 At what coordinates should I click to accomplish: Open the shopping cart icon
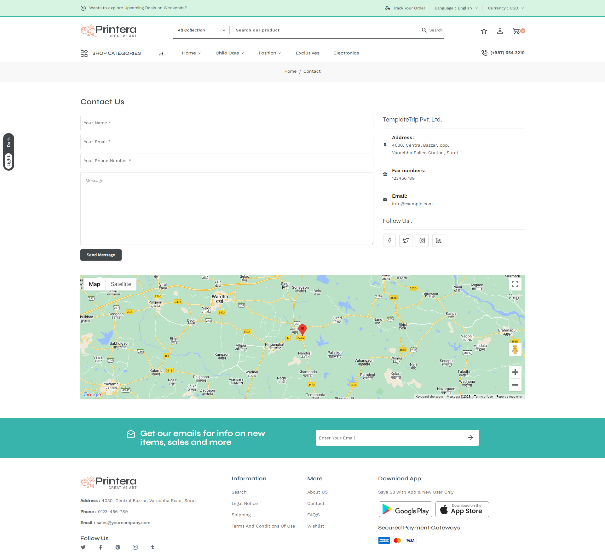point(517,31)
